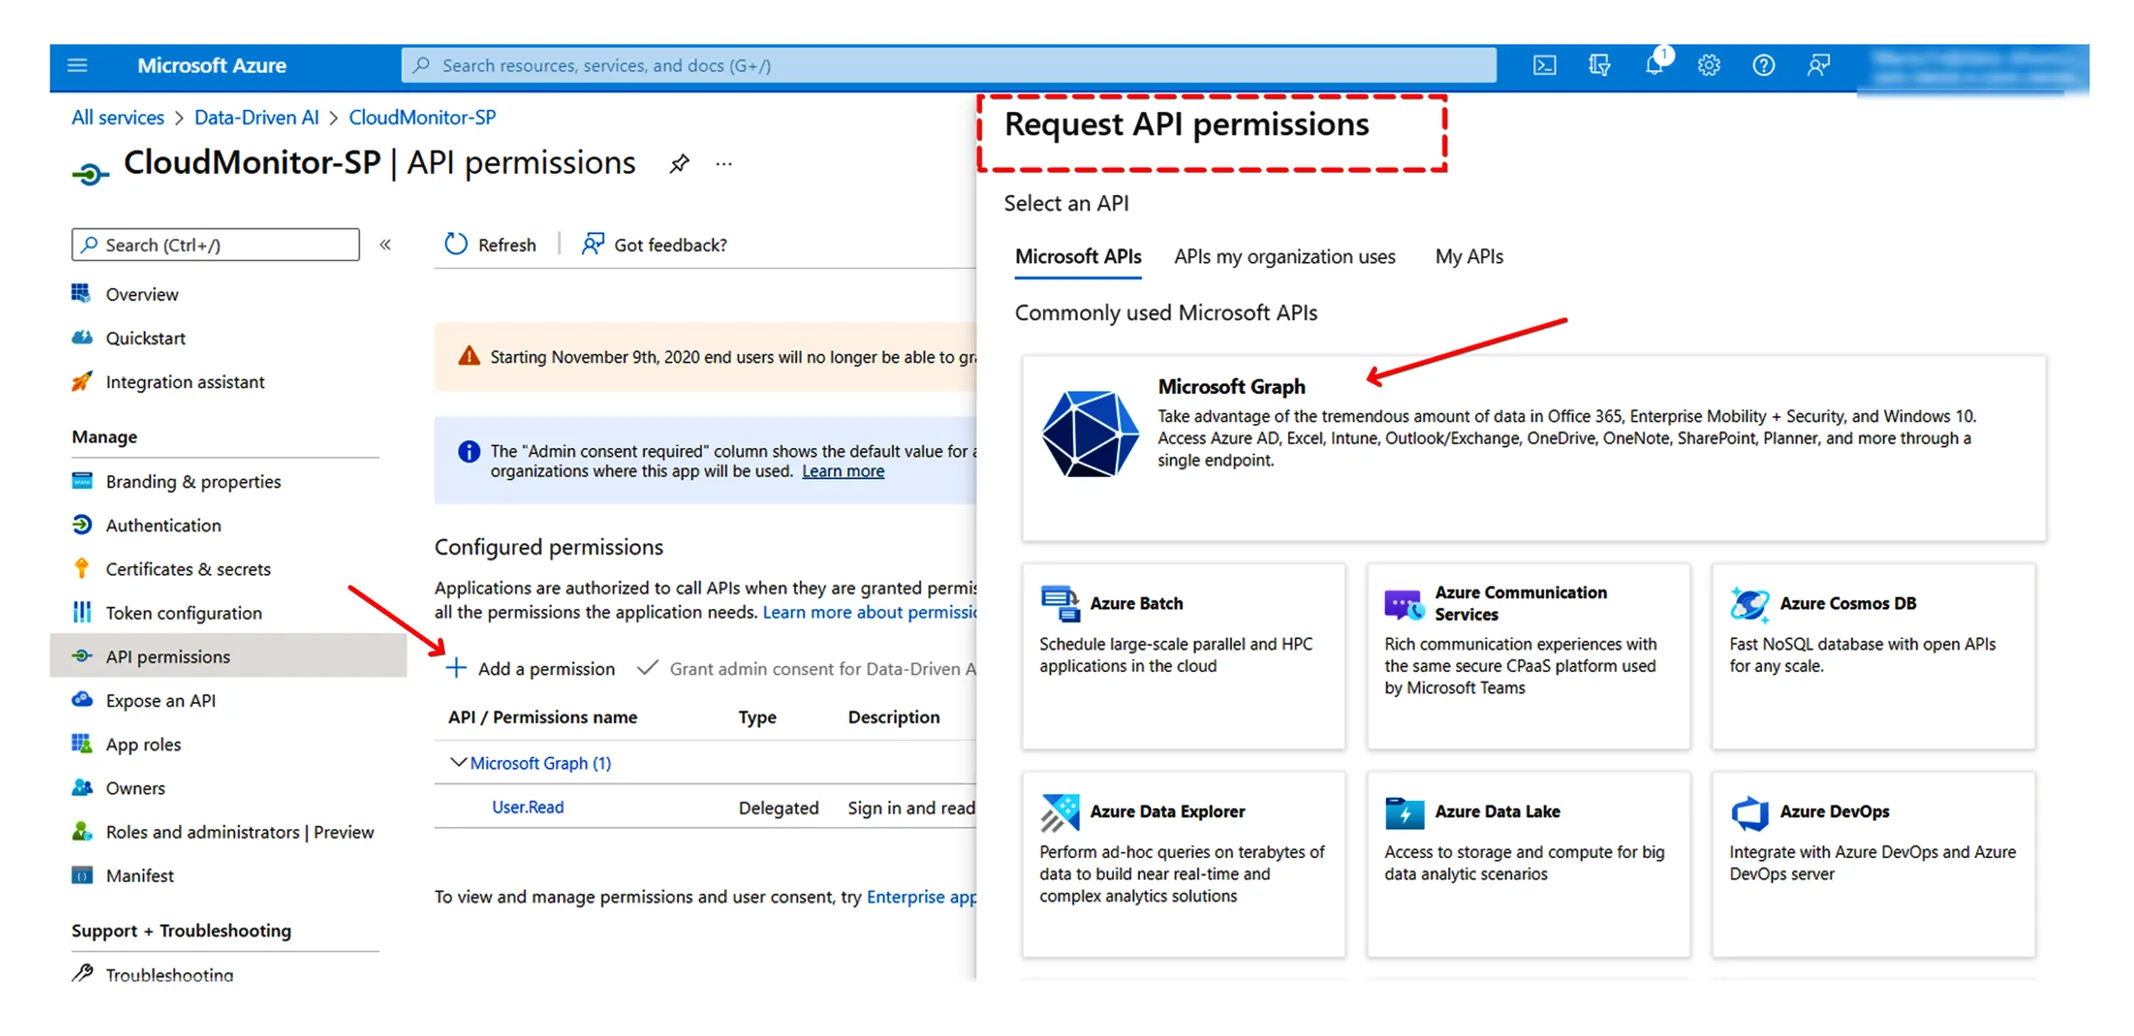This screenshot has width=2134, height=1036.
Task: Click the App roles icon
Action: point(82,743)
